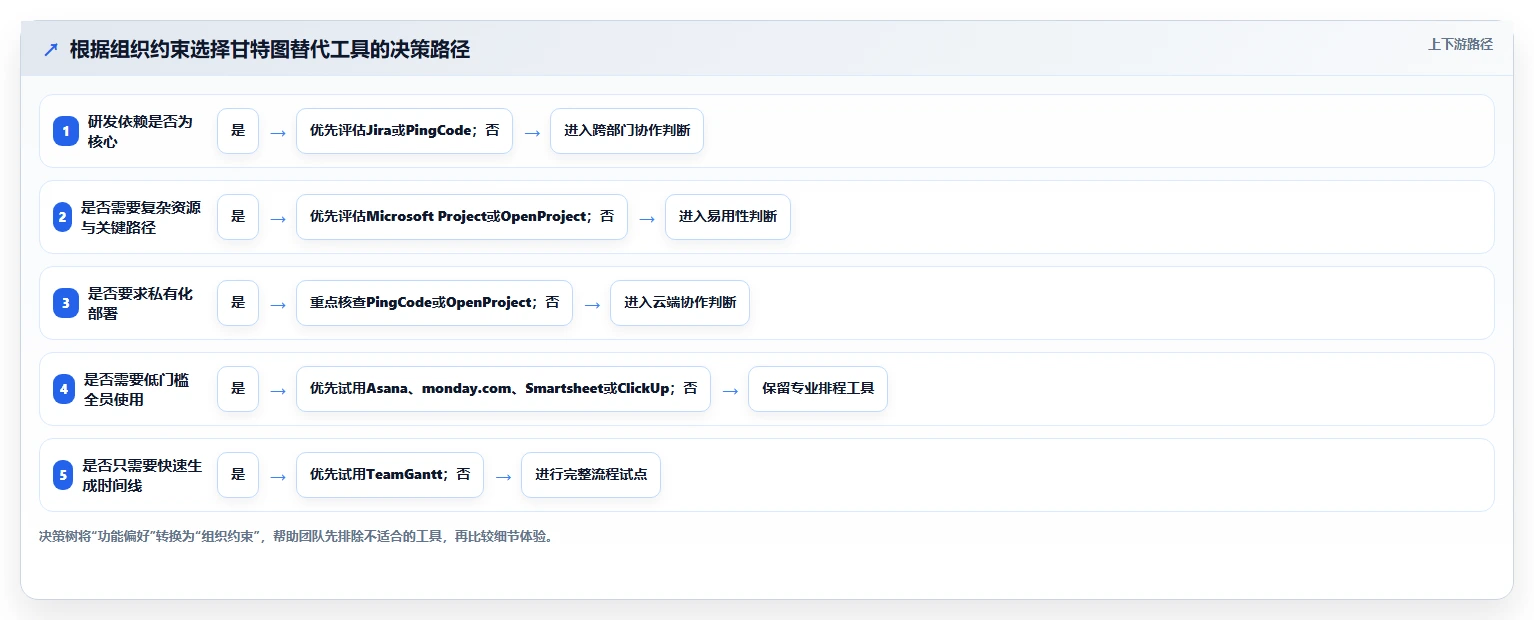Click the 保留专业排程工具 box
1534x620 pixels.
point(818,389)
